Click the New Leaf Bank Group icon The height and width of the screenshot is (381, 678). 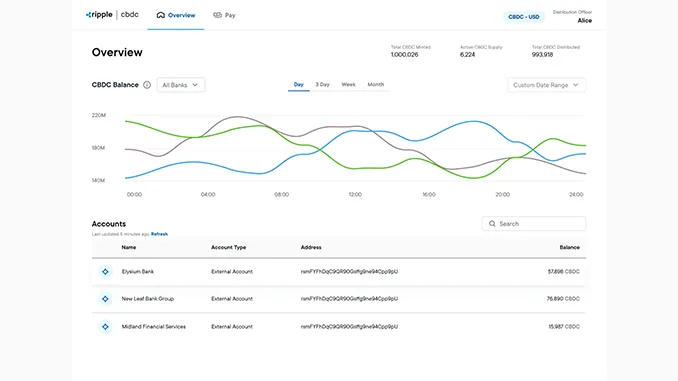(105, 299)
